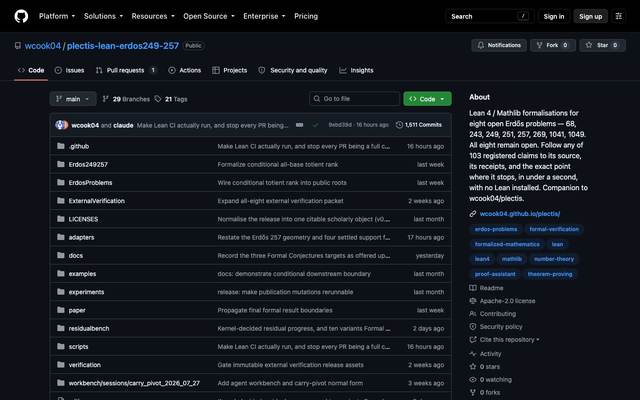The height and width of the screenshot is (400, 640).
Task: Expand the Platform menu
Action: point(57,16)
